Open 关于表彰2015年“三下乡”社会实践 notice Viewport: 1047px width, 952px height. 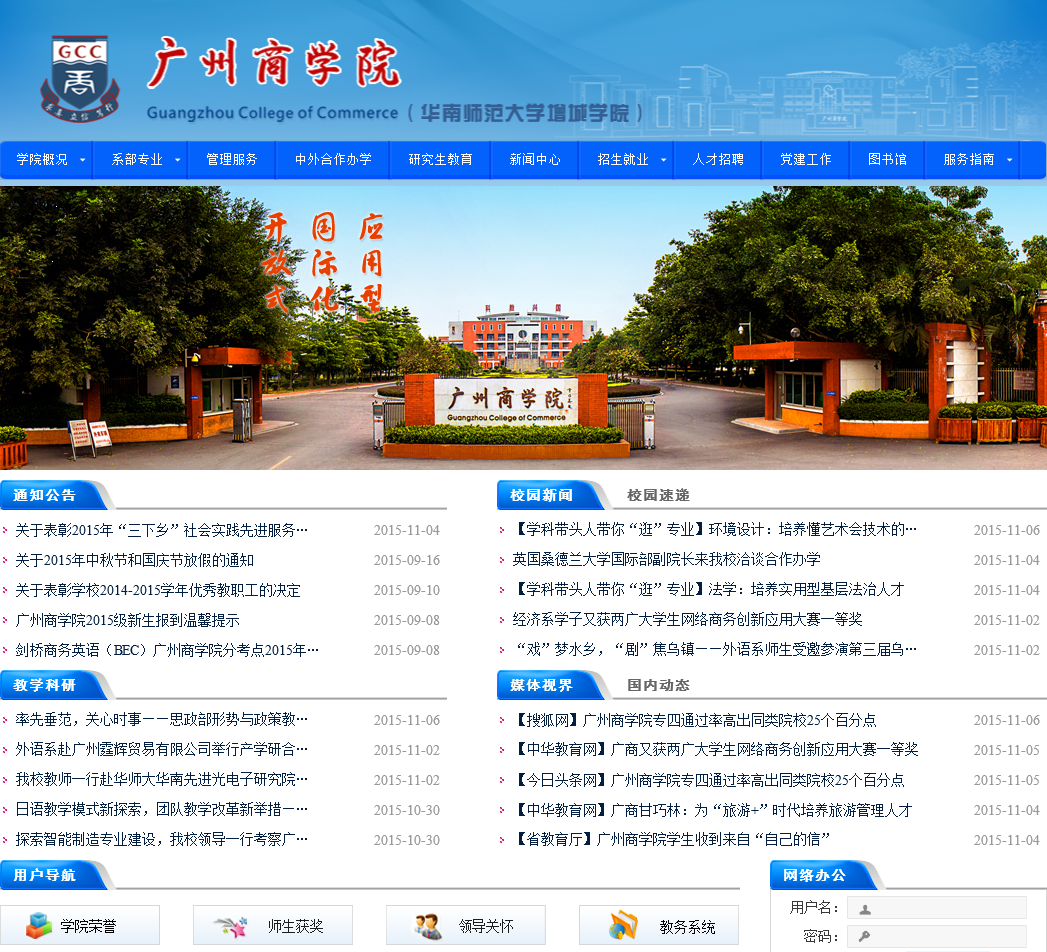(x=161, y=530)
